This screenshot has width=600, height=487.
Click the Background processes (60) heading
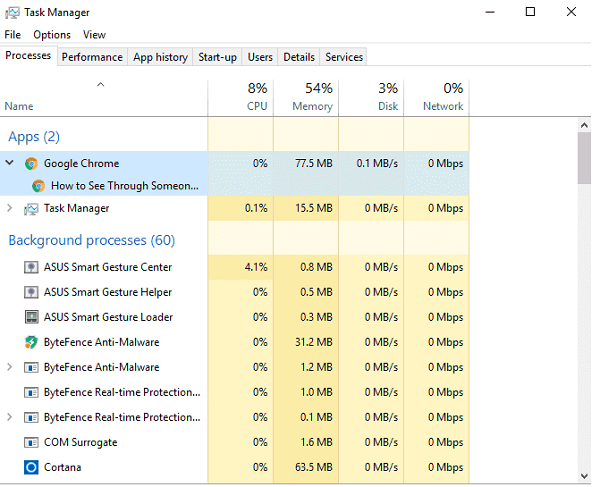click(92, 240)
